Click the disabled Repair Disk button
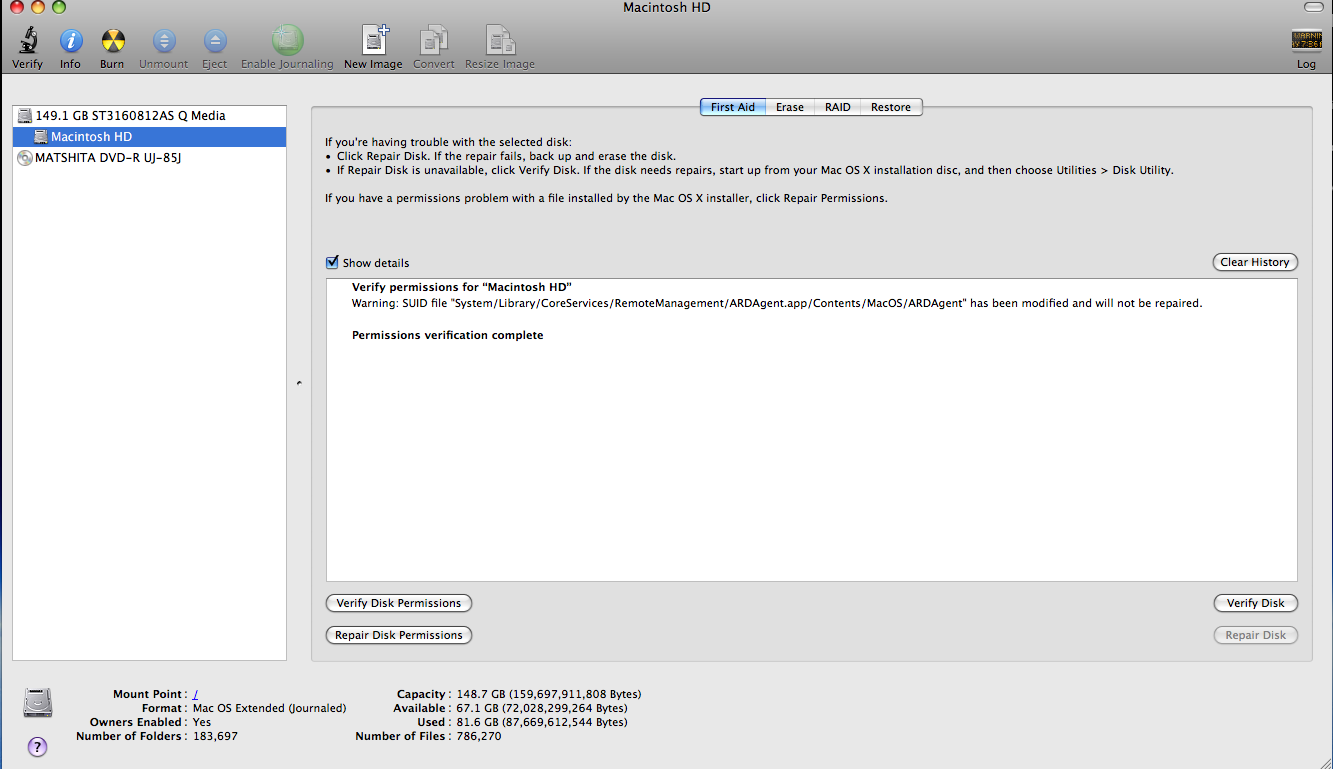Viewport: 1333px width, 769px height. (1256, 635)
